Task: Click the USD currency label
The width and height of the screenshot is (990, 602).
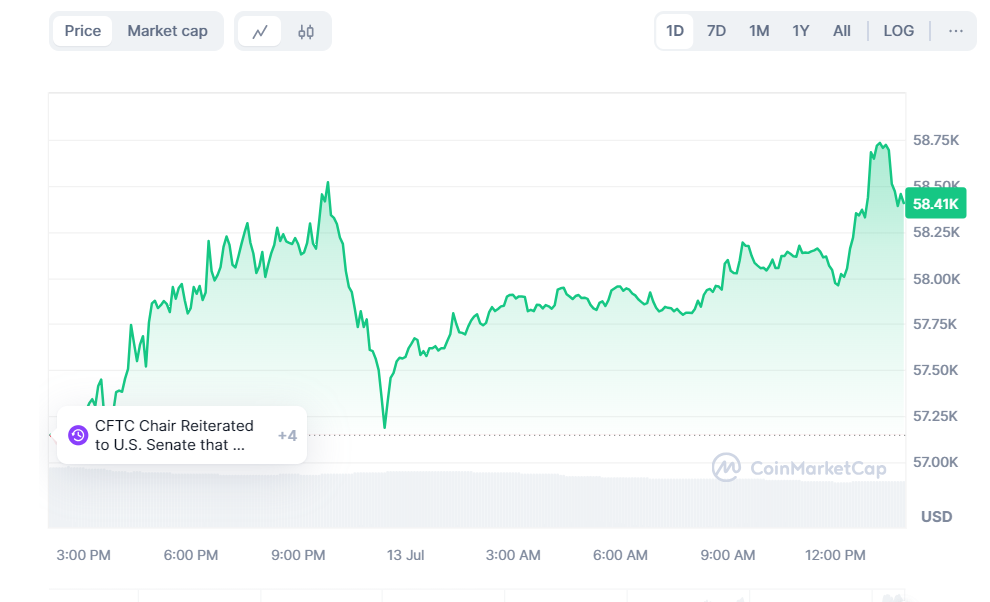Action: click(x=936, y=517)
